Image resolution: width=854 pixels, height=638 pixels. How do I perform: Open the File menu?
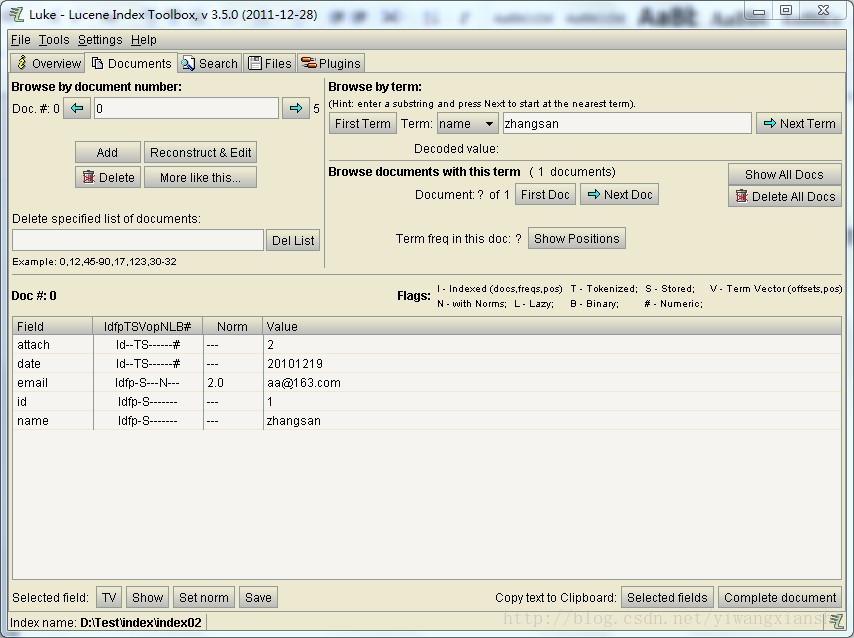(x=21, y=40)
